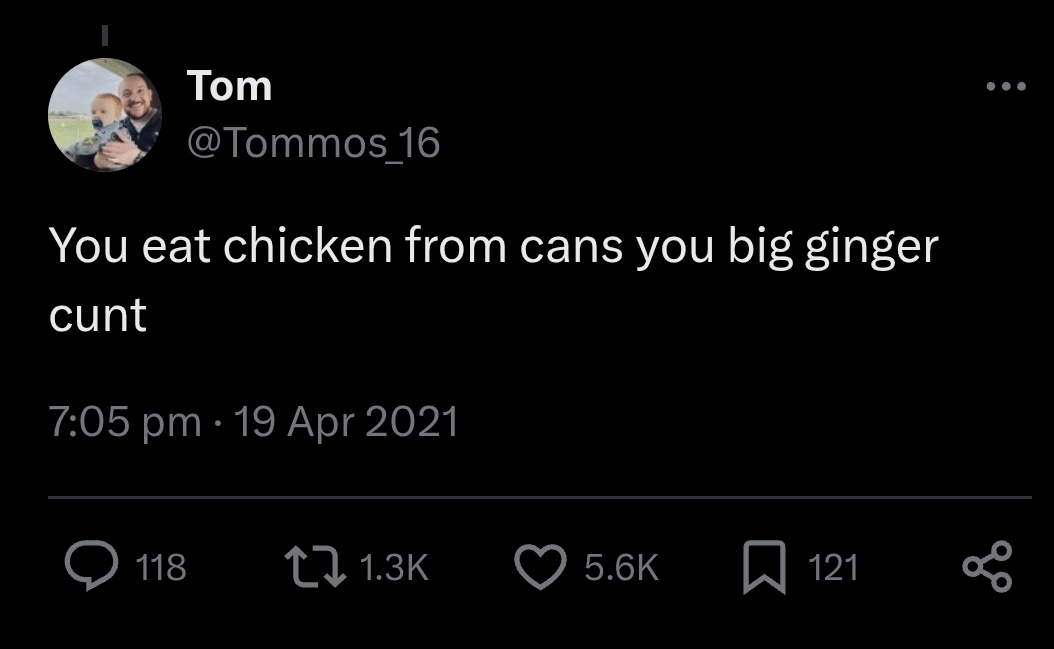Open the @Tommos_16 handle link
The height and width of the screenshot is (649, 1054).
[313, 144]
